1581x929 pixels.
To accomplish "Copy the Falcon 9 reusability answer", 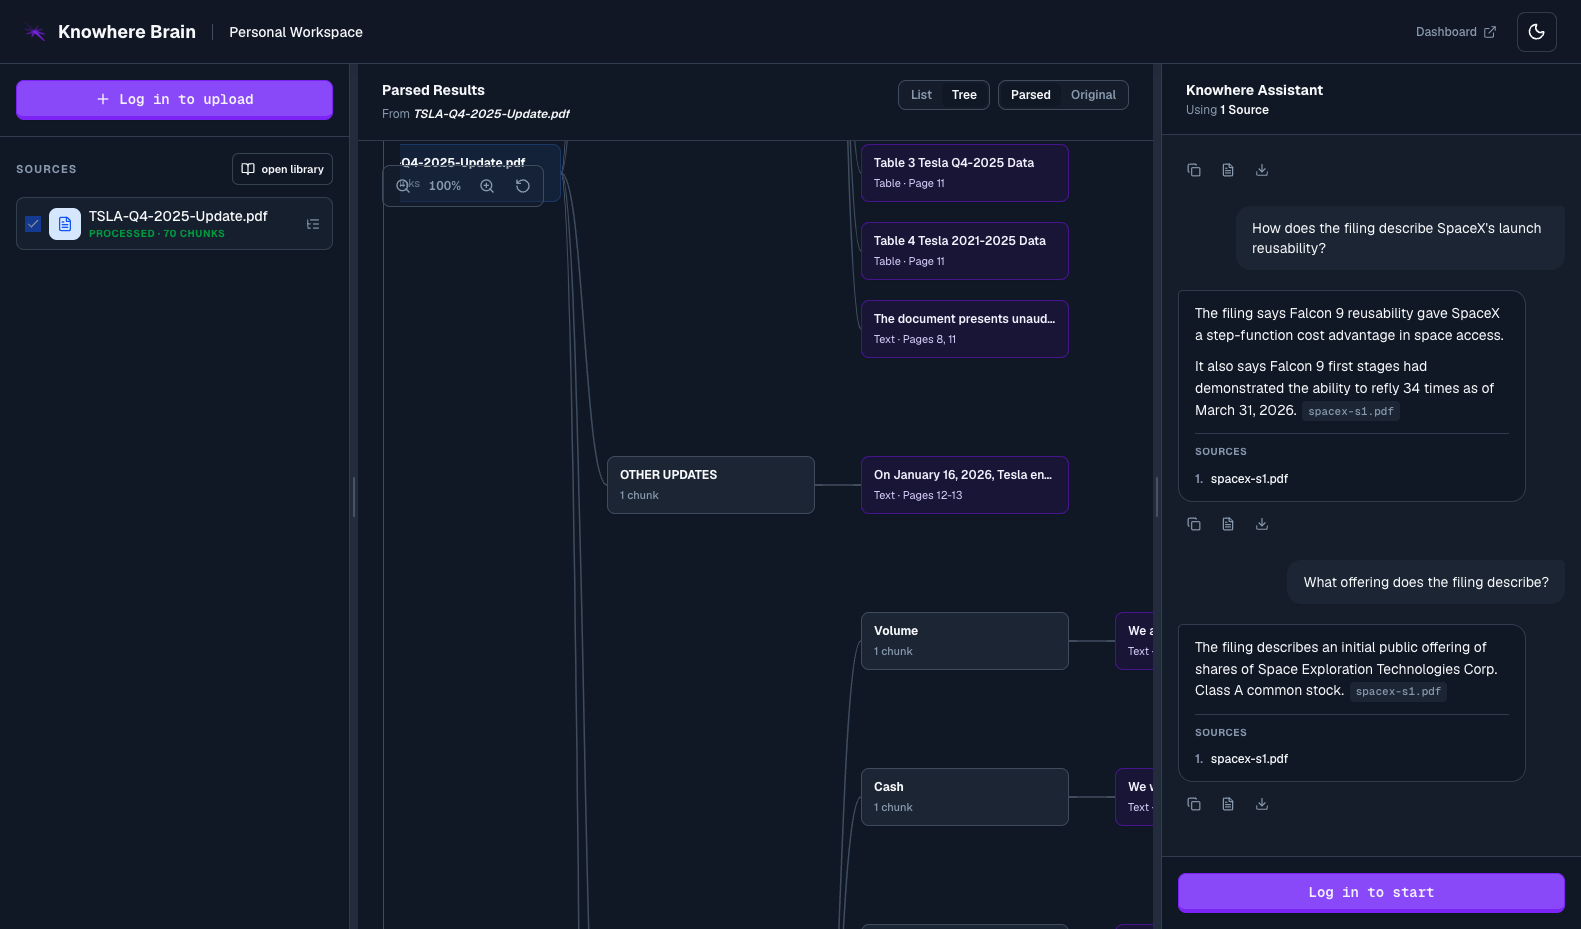I will [1194, 524].
